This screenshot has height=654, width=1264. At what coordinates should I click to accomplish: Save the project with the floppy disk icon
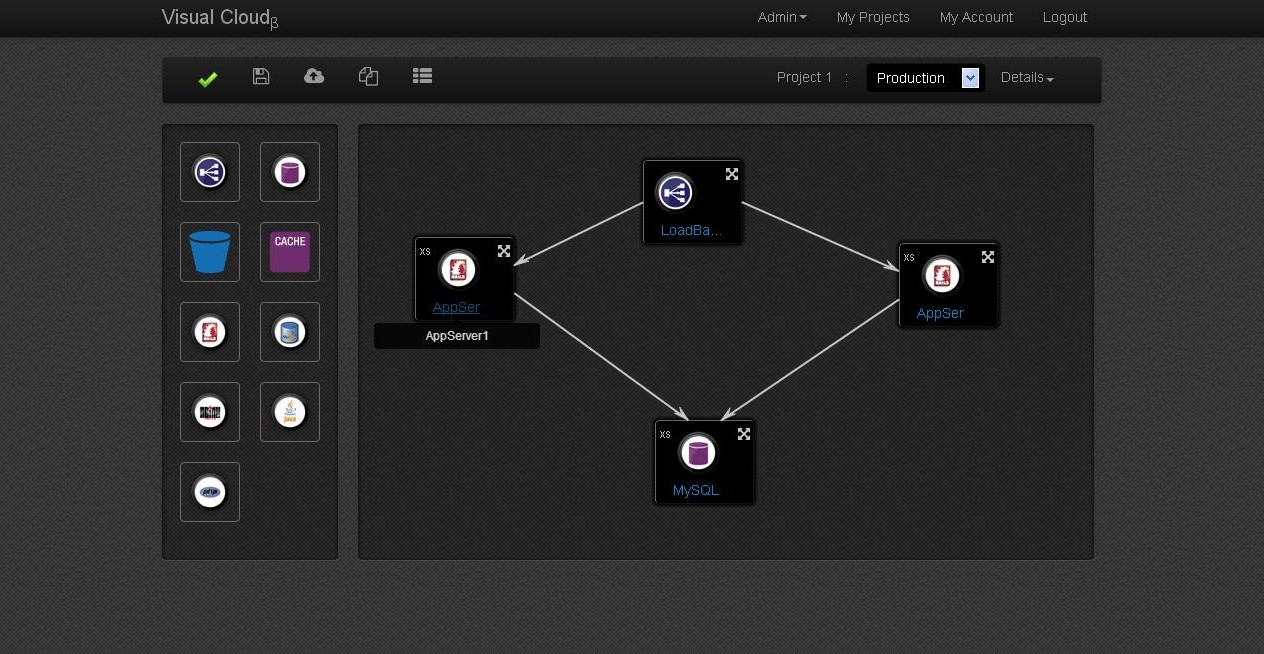coord(261,77)
